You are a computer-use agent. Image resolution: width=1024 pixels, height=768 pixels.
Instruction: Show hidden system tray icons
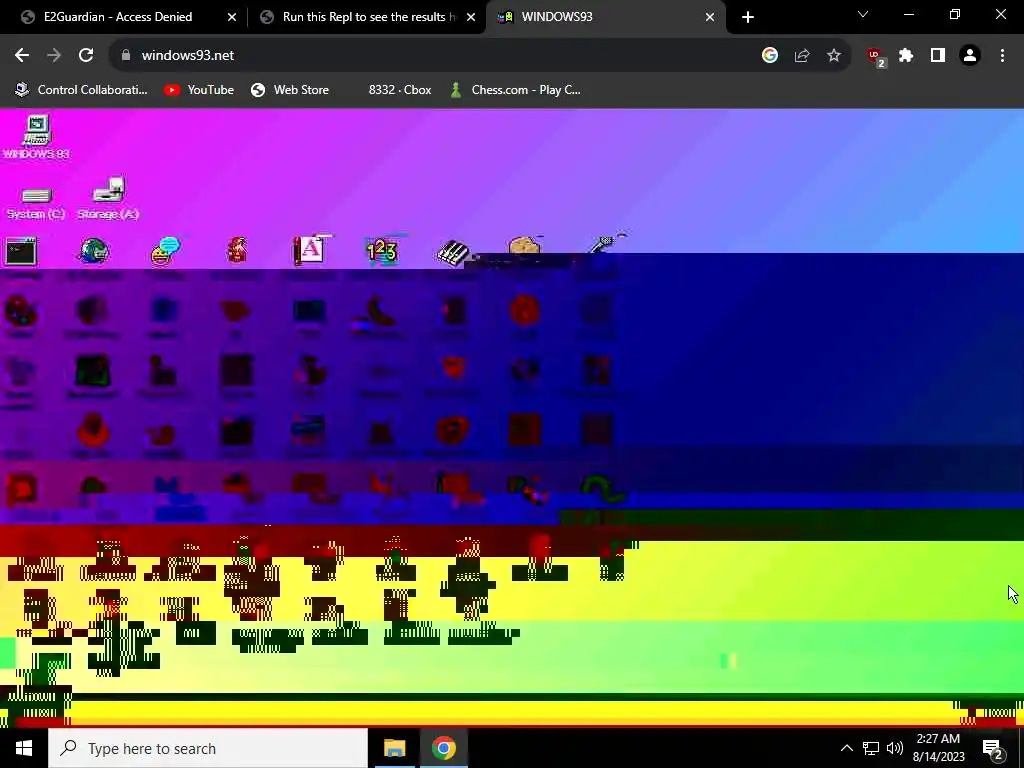pos(846,748)
